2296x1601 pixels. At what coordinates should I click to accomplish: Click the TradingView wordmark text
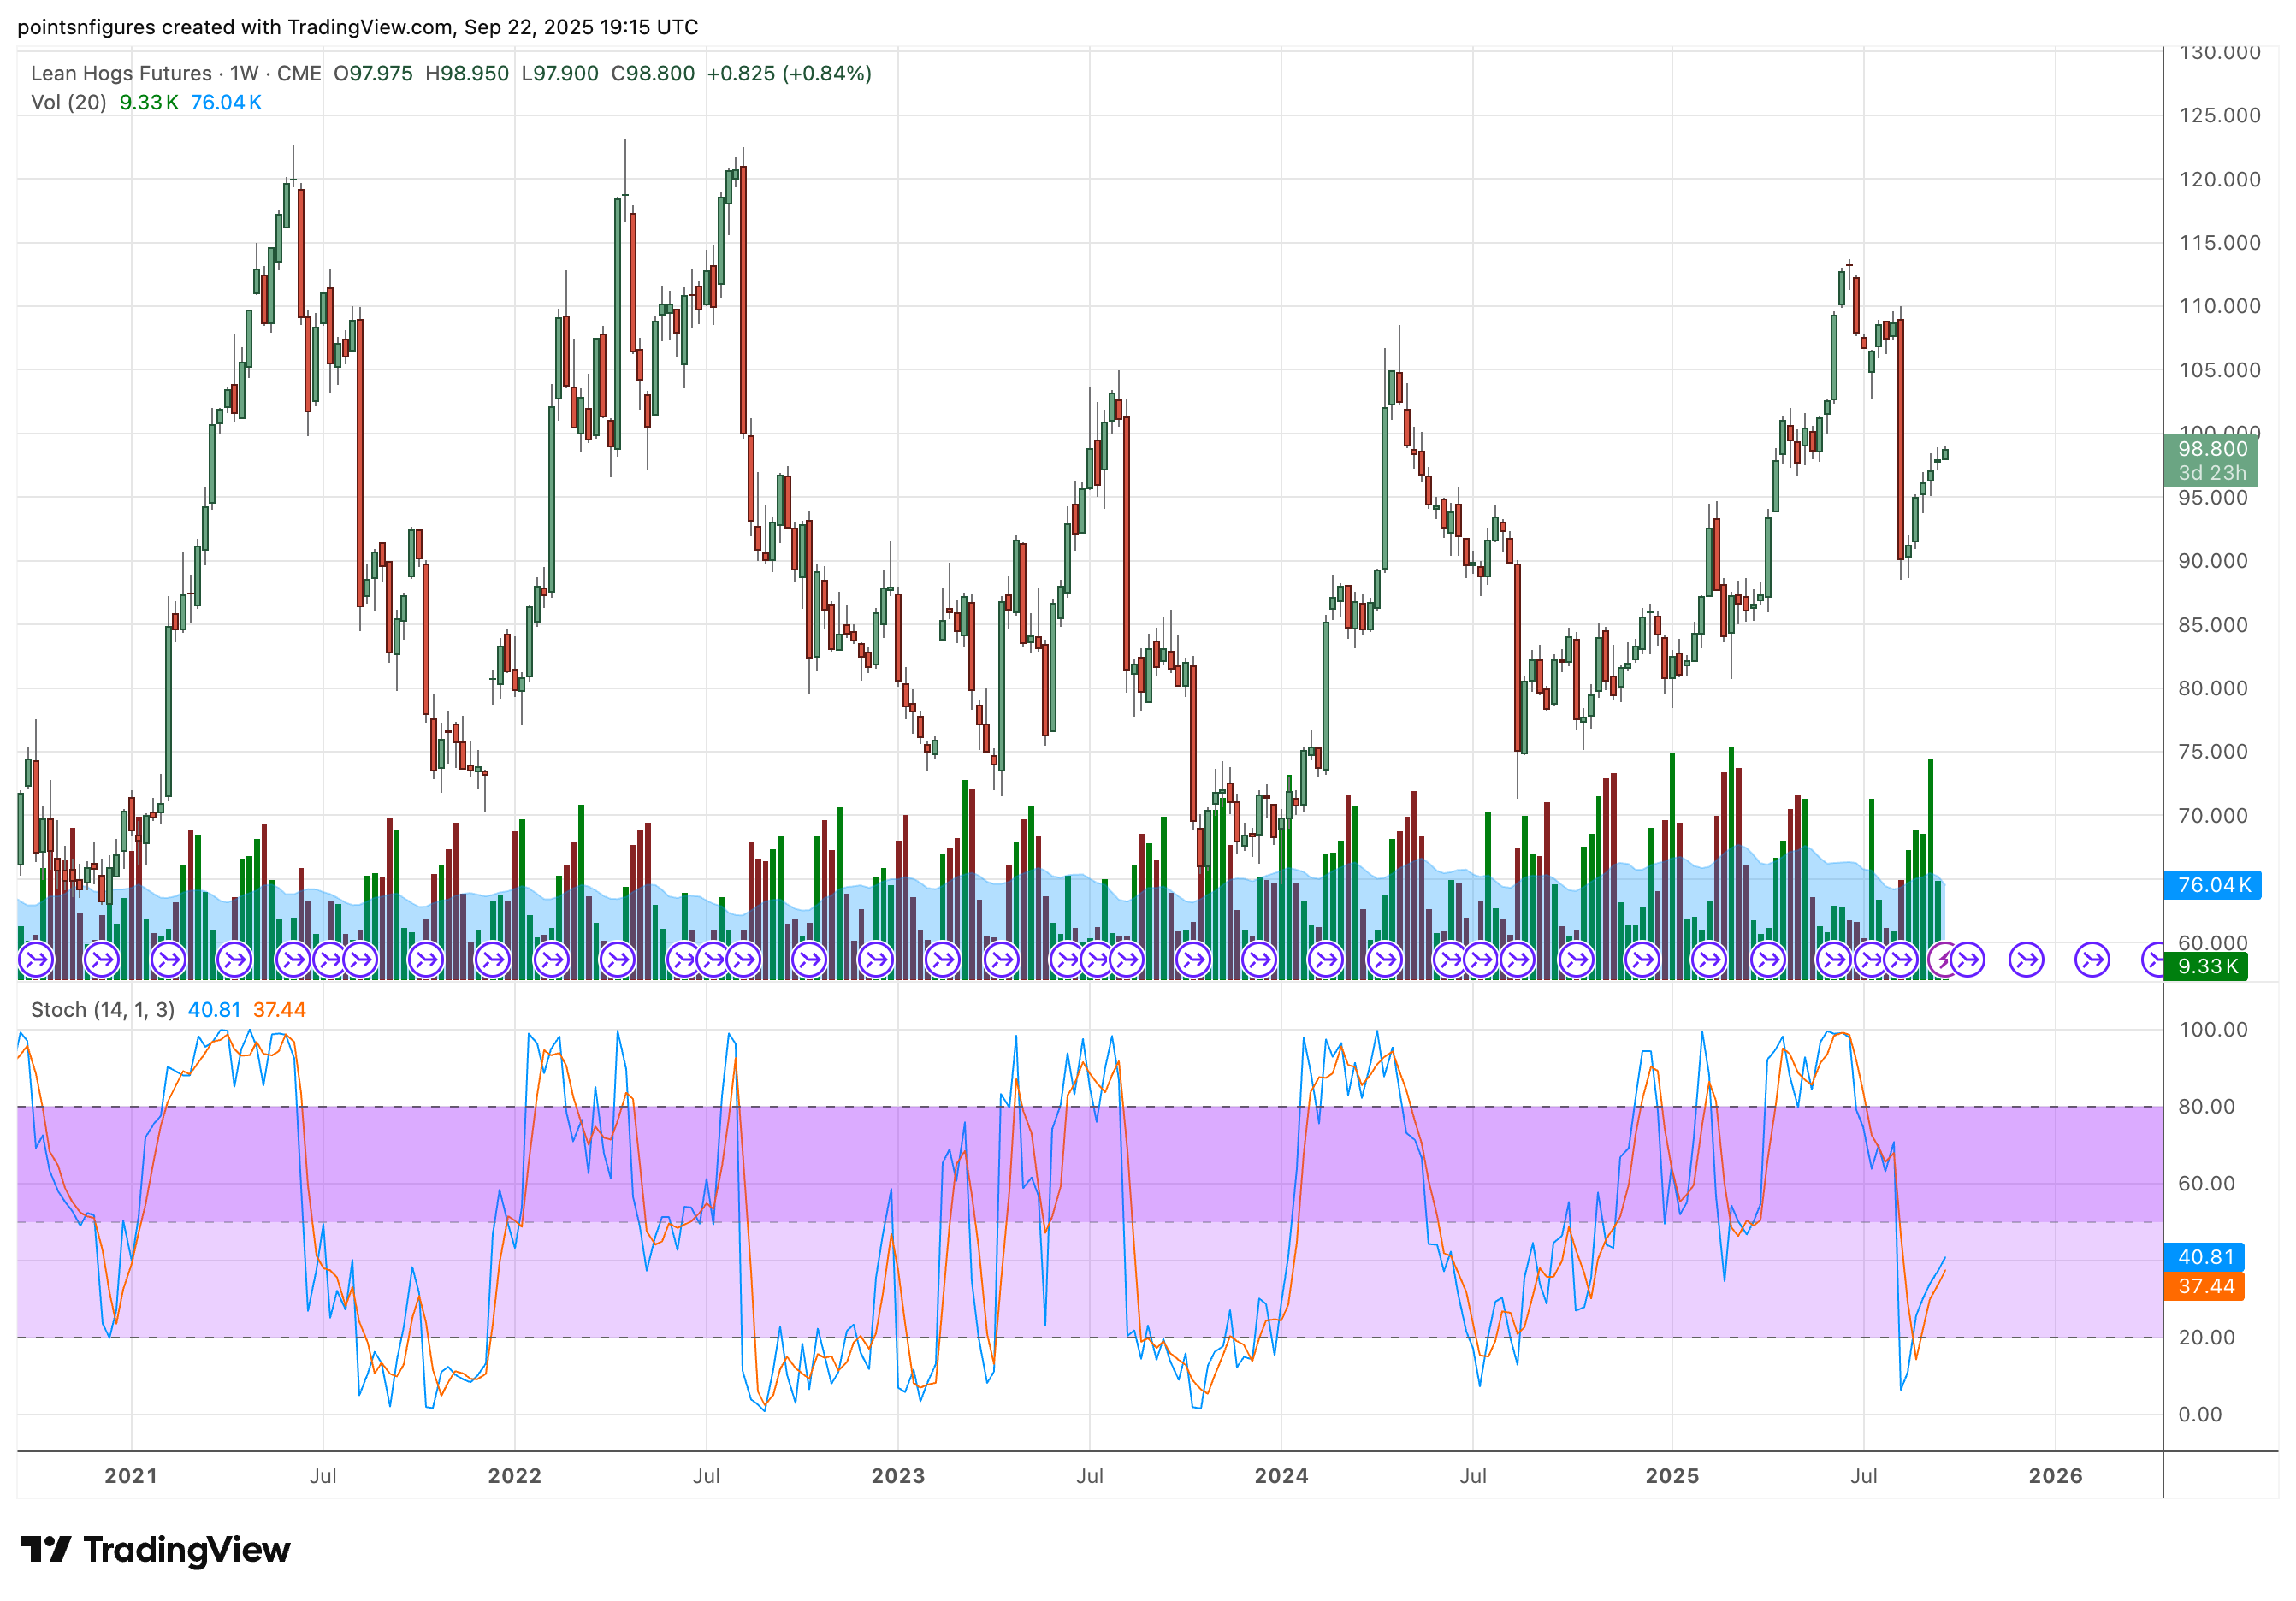(x=187, y=1549)
